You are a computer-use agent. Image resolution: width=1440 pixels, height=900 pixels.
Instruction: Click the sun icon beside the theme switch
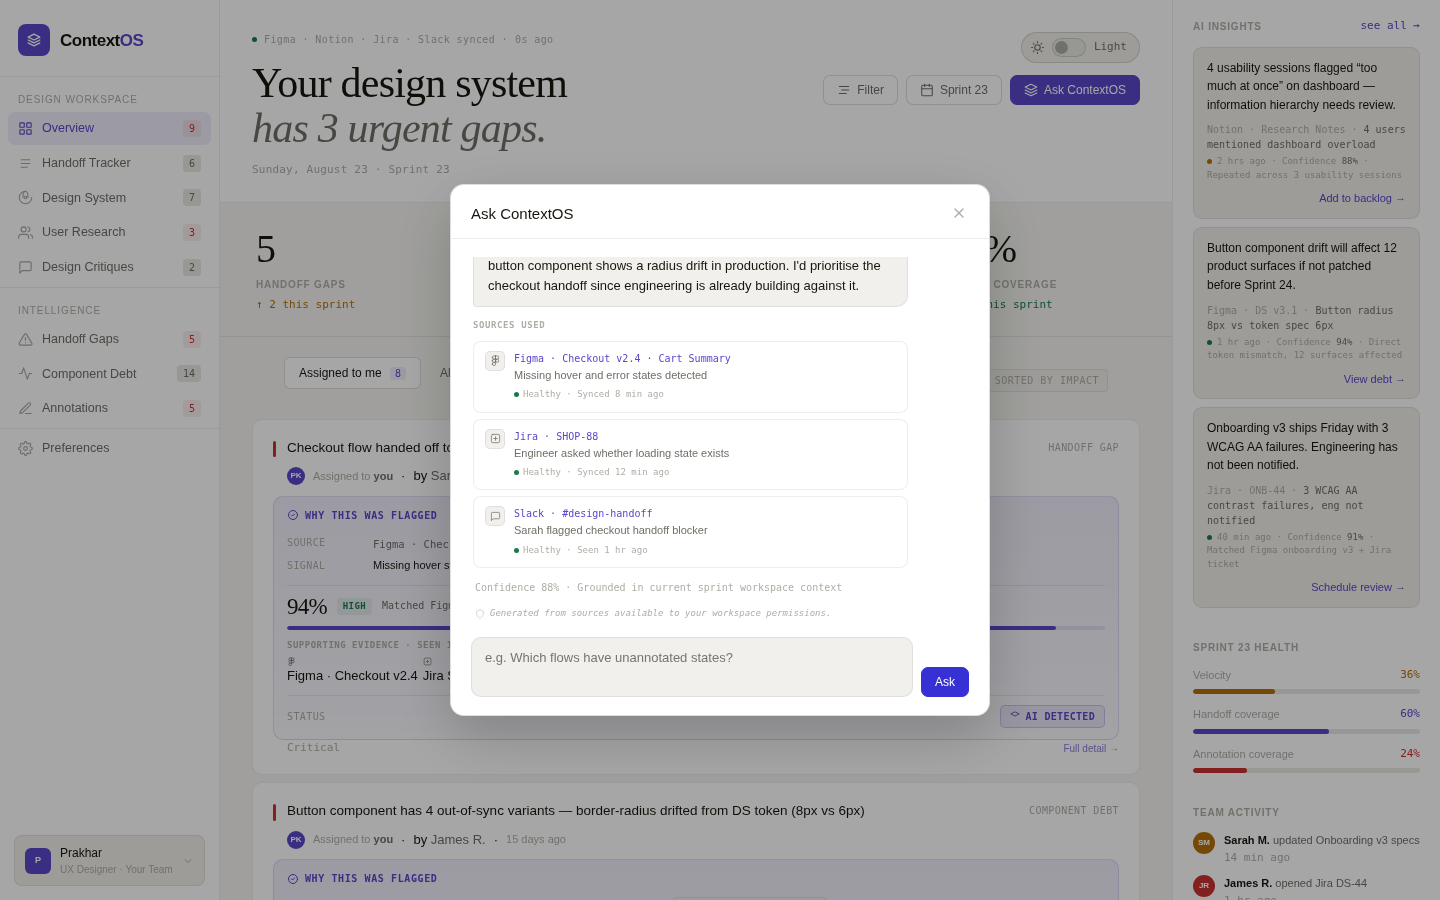(1037, 47)
